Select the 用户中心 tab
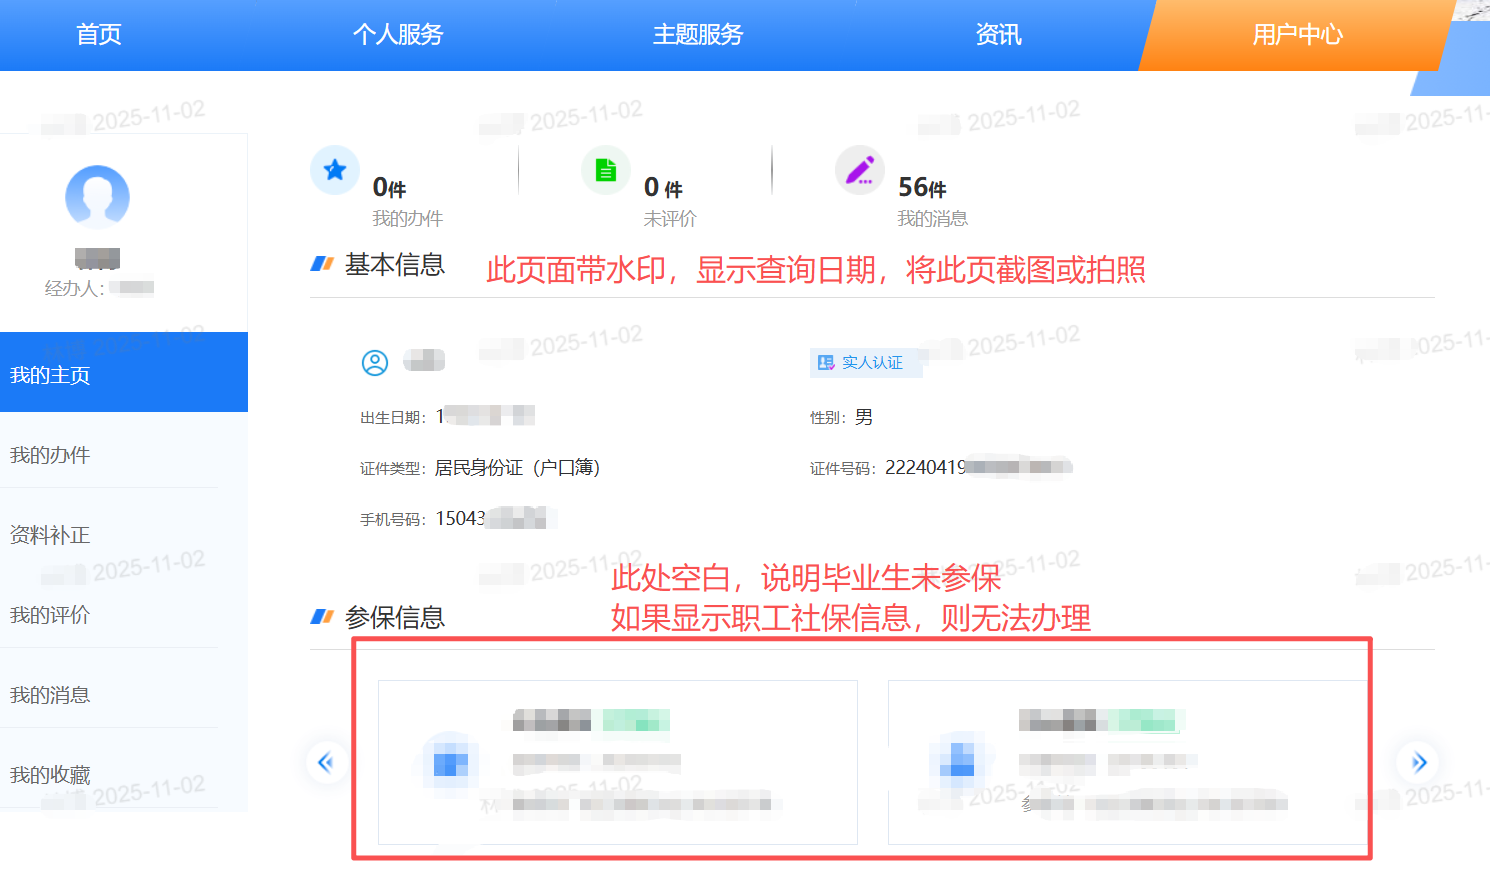The height and width of the screenshot is (881, 1490). 1297,35
